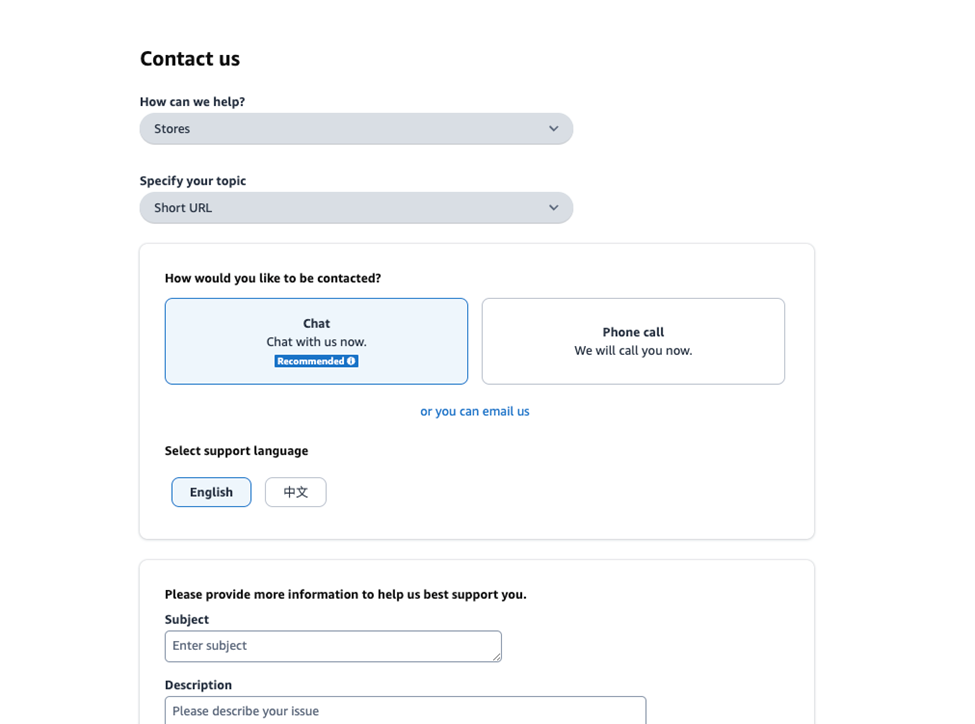
Task: Grab the resize handle of Subject field
Action: pos(496,656)
